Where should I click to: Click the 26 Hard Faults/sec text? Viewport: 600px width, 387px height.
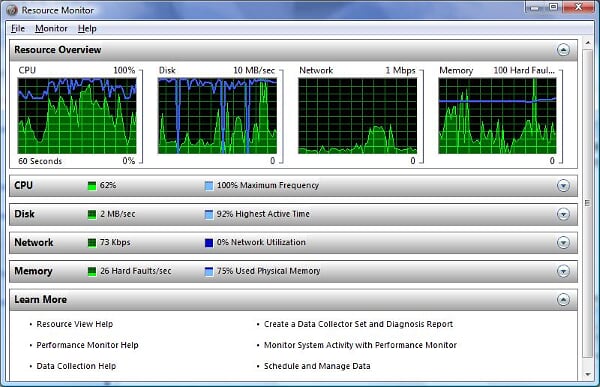tap(135, 271)
